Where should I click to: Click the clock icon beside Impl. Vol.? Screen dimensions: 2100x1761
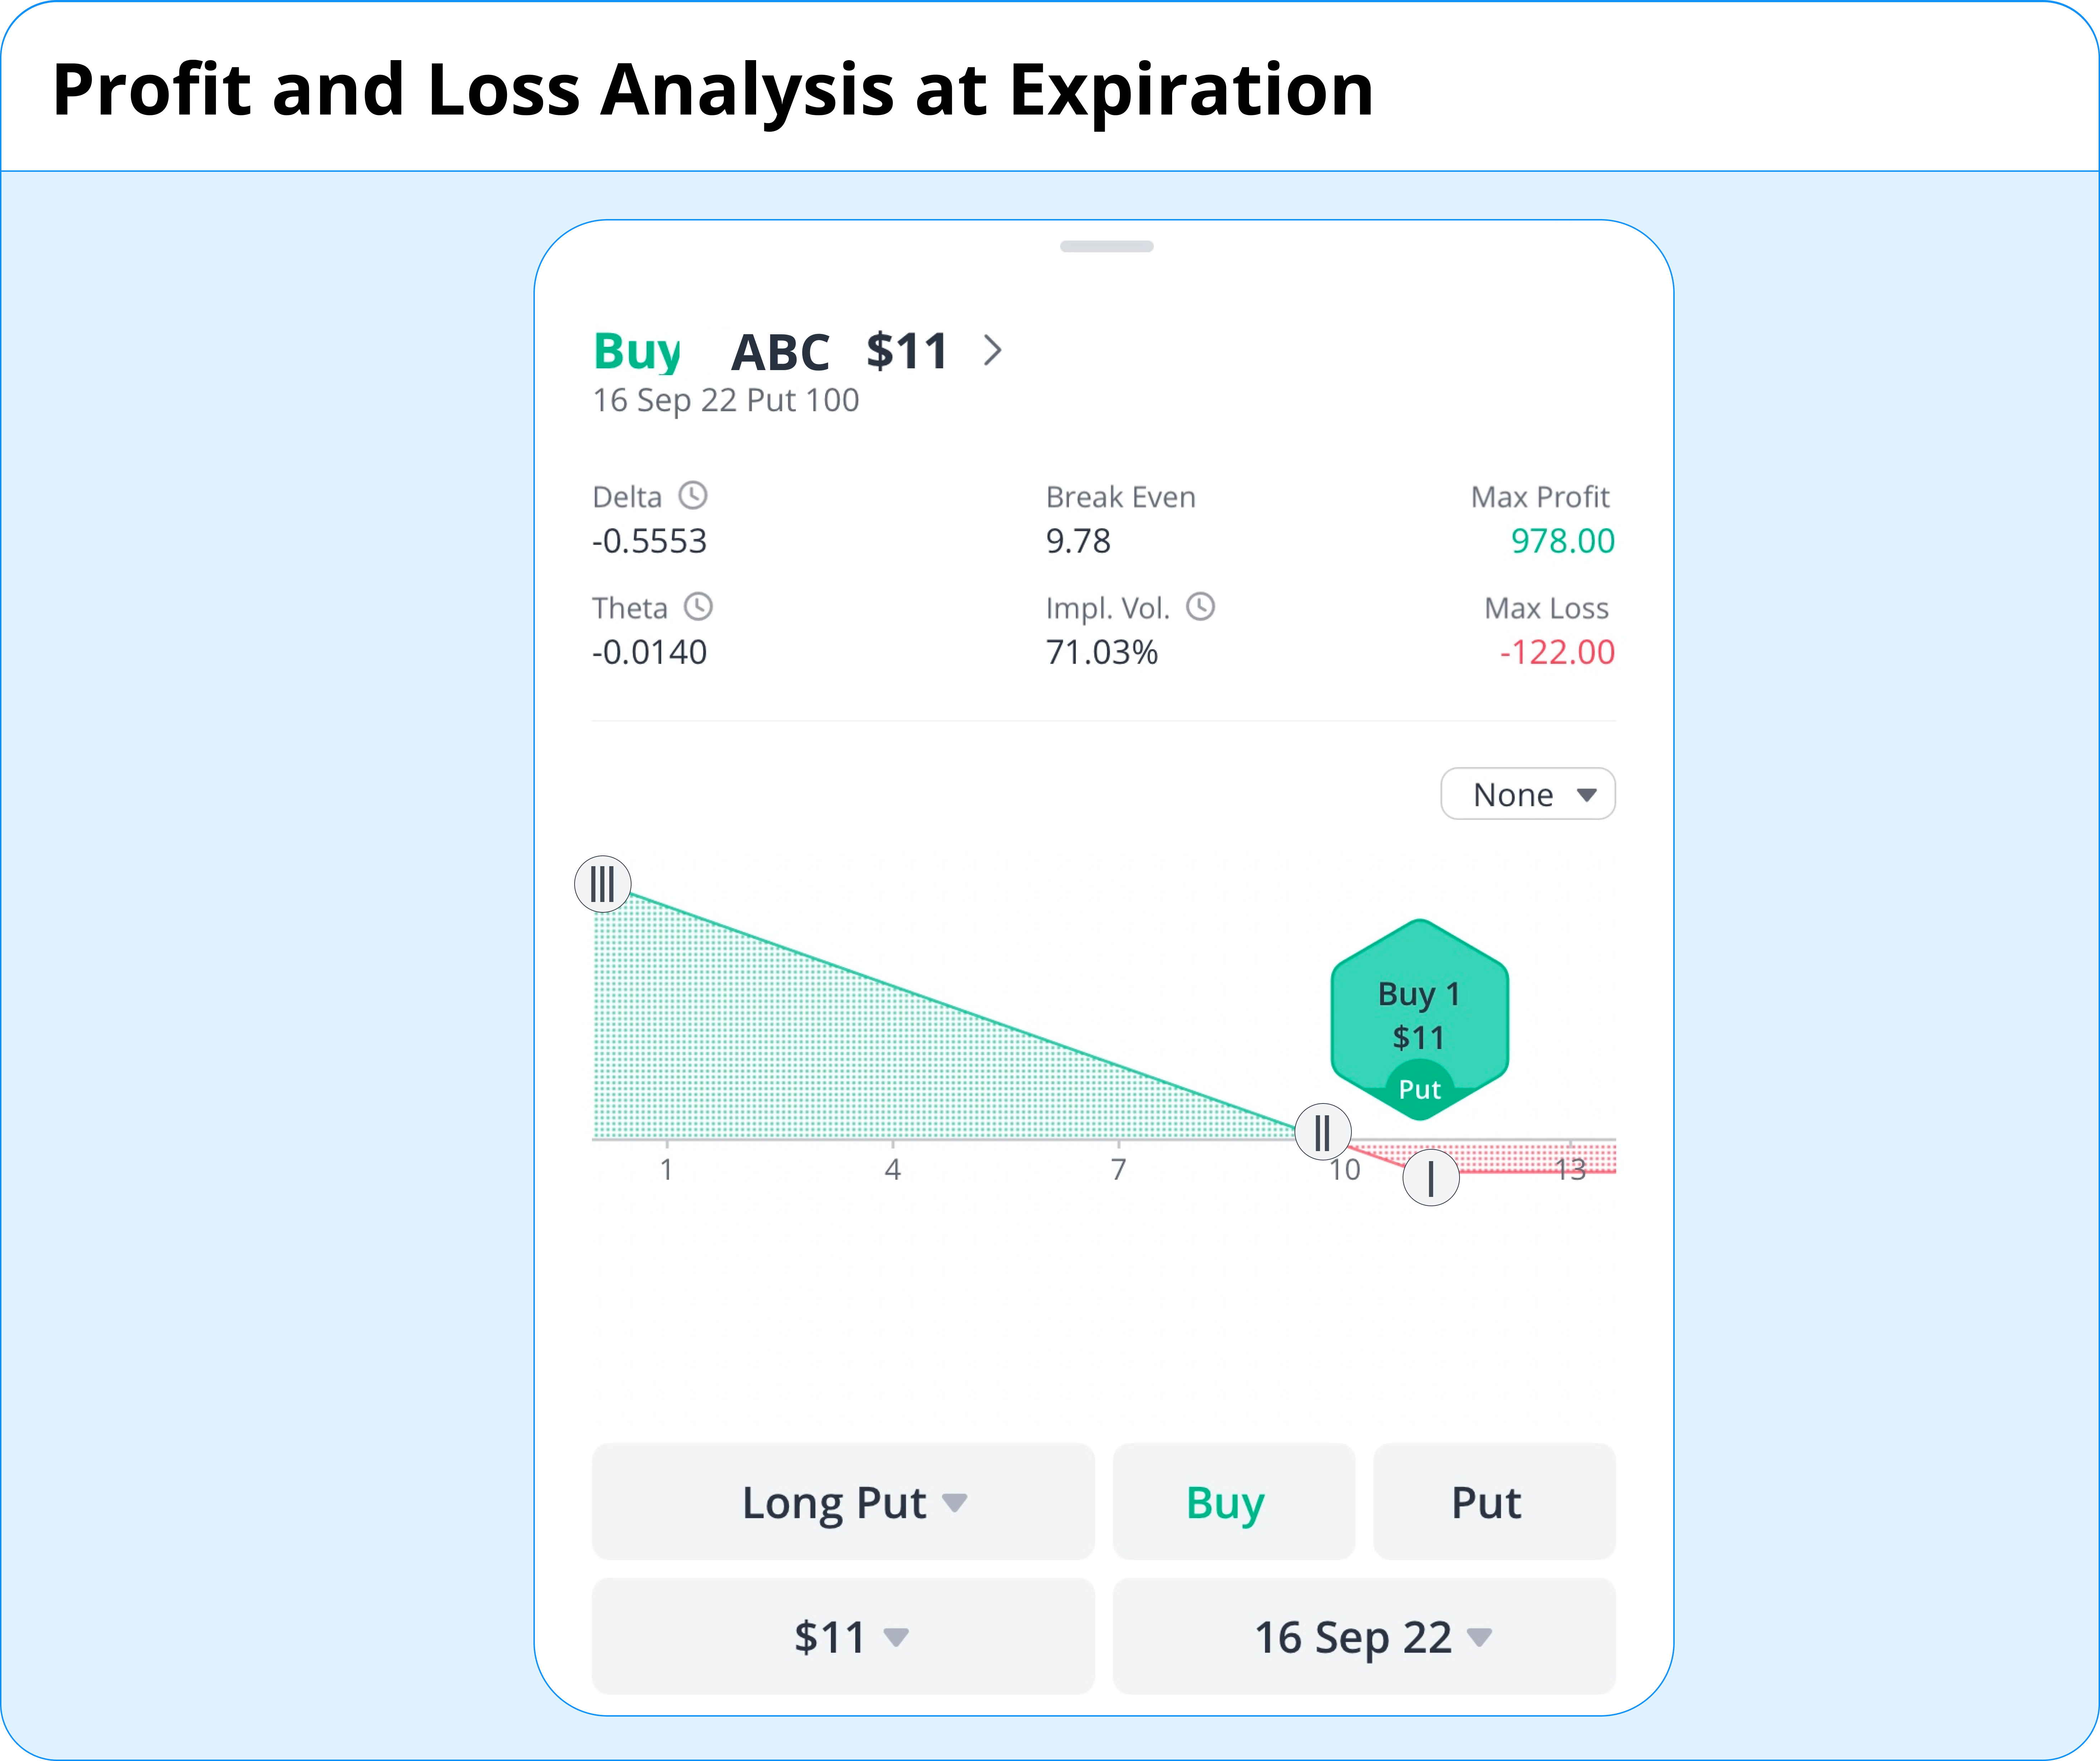(1200, 607)
